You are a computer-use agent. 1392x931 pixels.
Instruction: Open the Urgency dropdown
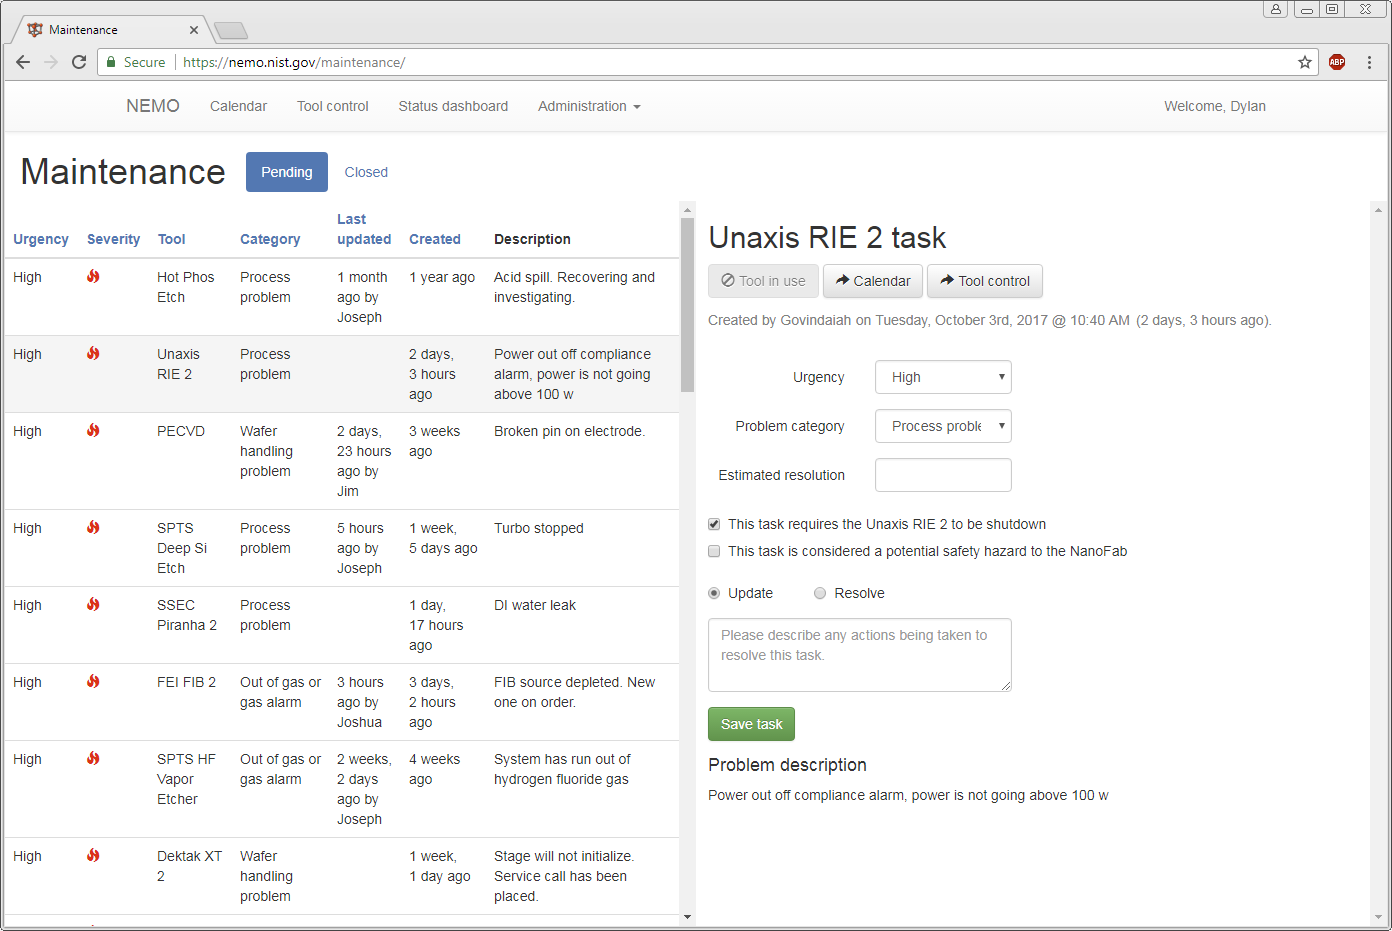pos(943,377)
